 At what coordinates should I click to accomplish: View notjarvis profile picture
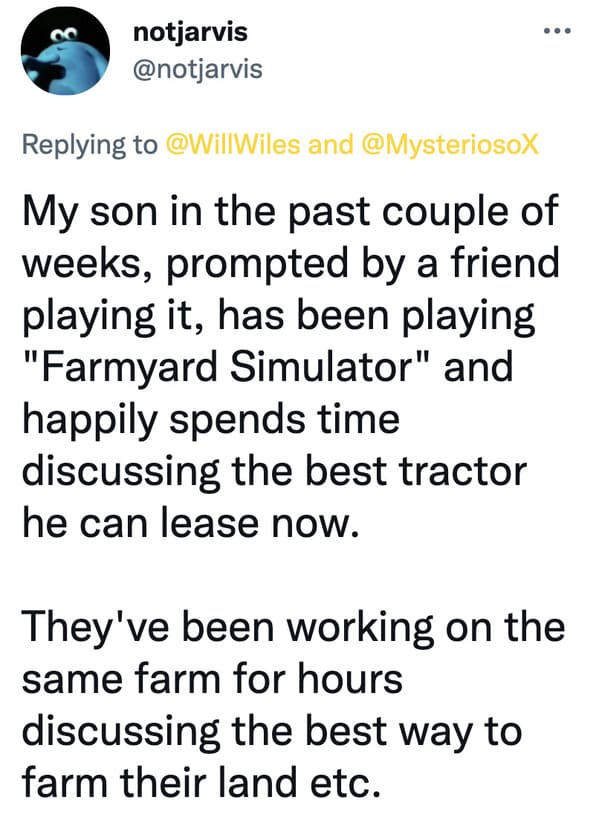pos(65,51)
